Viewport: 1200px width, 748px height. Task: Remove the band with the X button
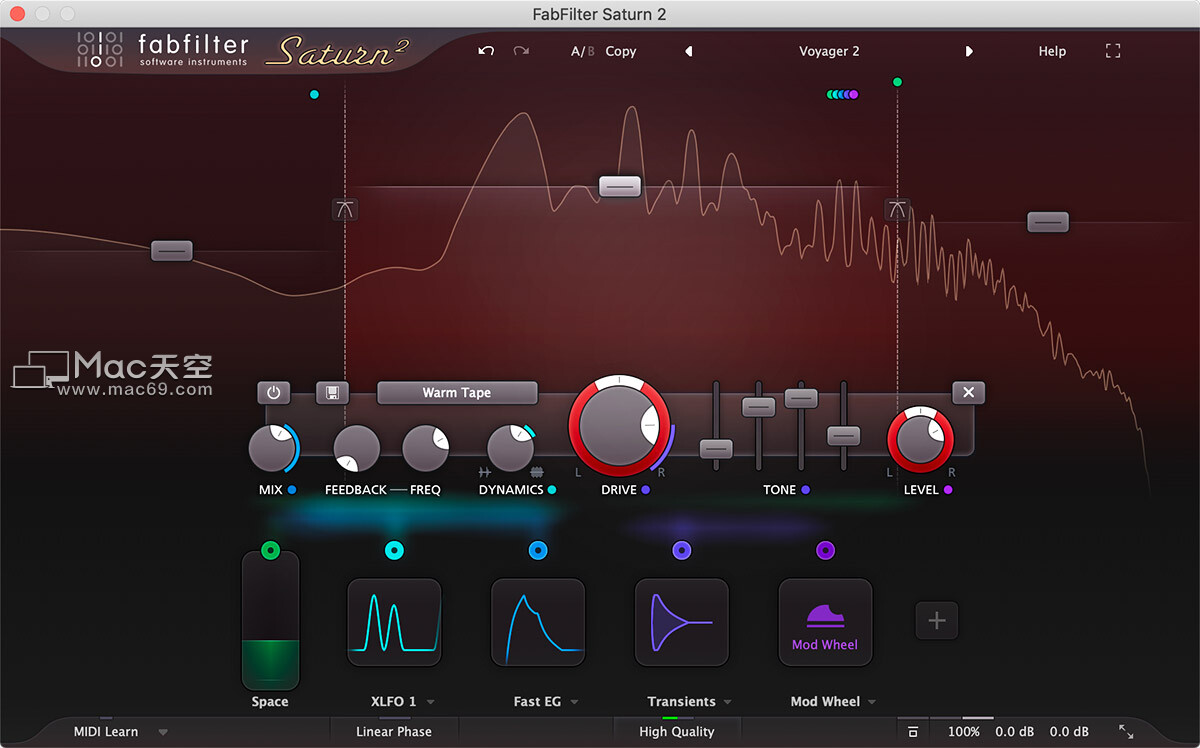point(968,392)
